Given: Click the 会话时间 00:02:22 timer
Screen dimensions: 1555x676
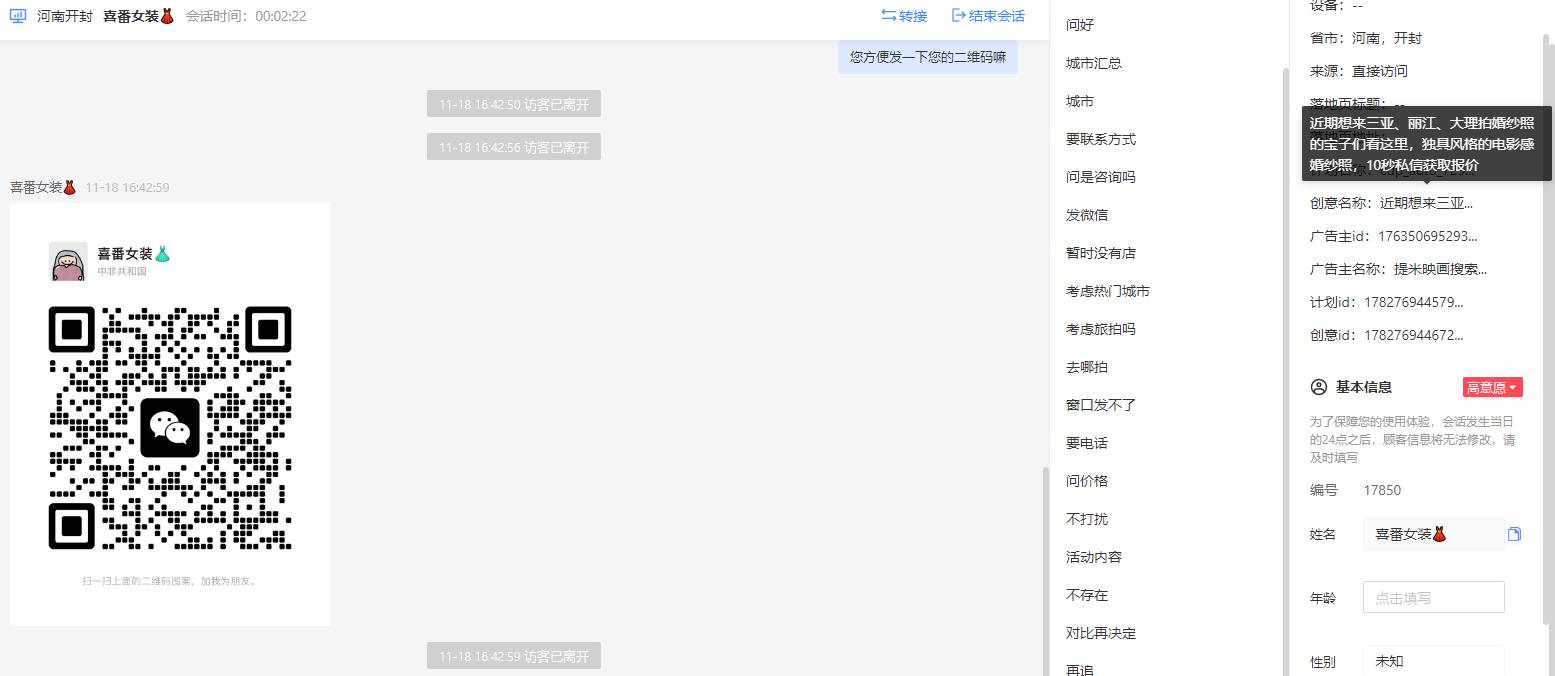Looking at the screenshot, I should point(246,16).
